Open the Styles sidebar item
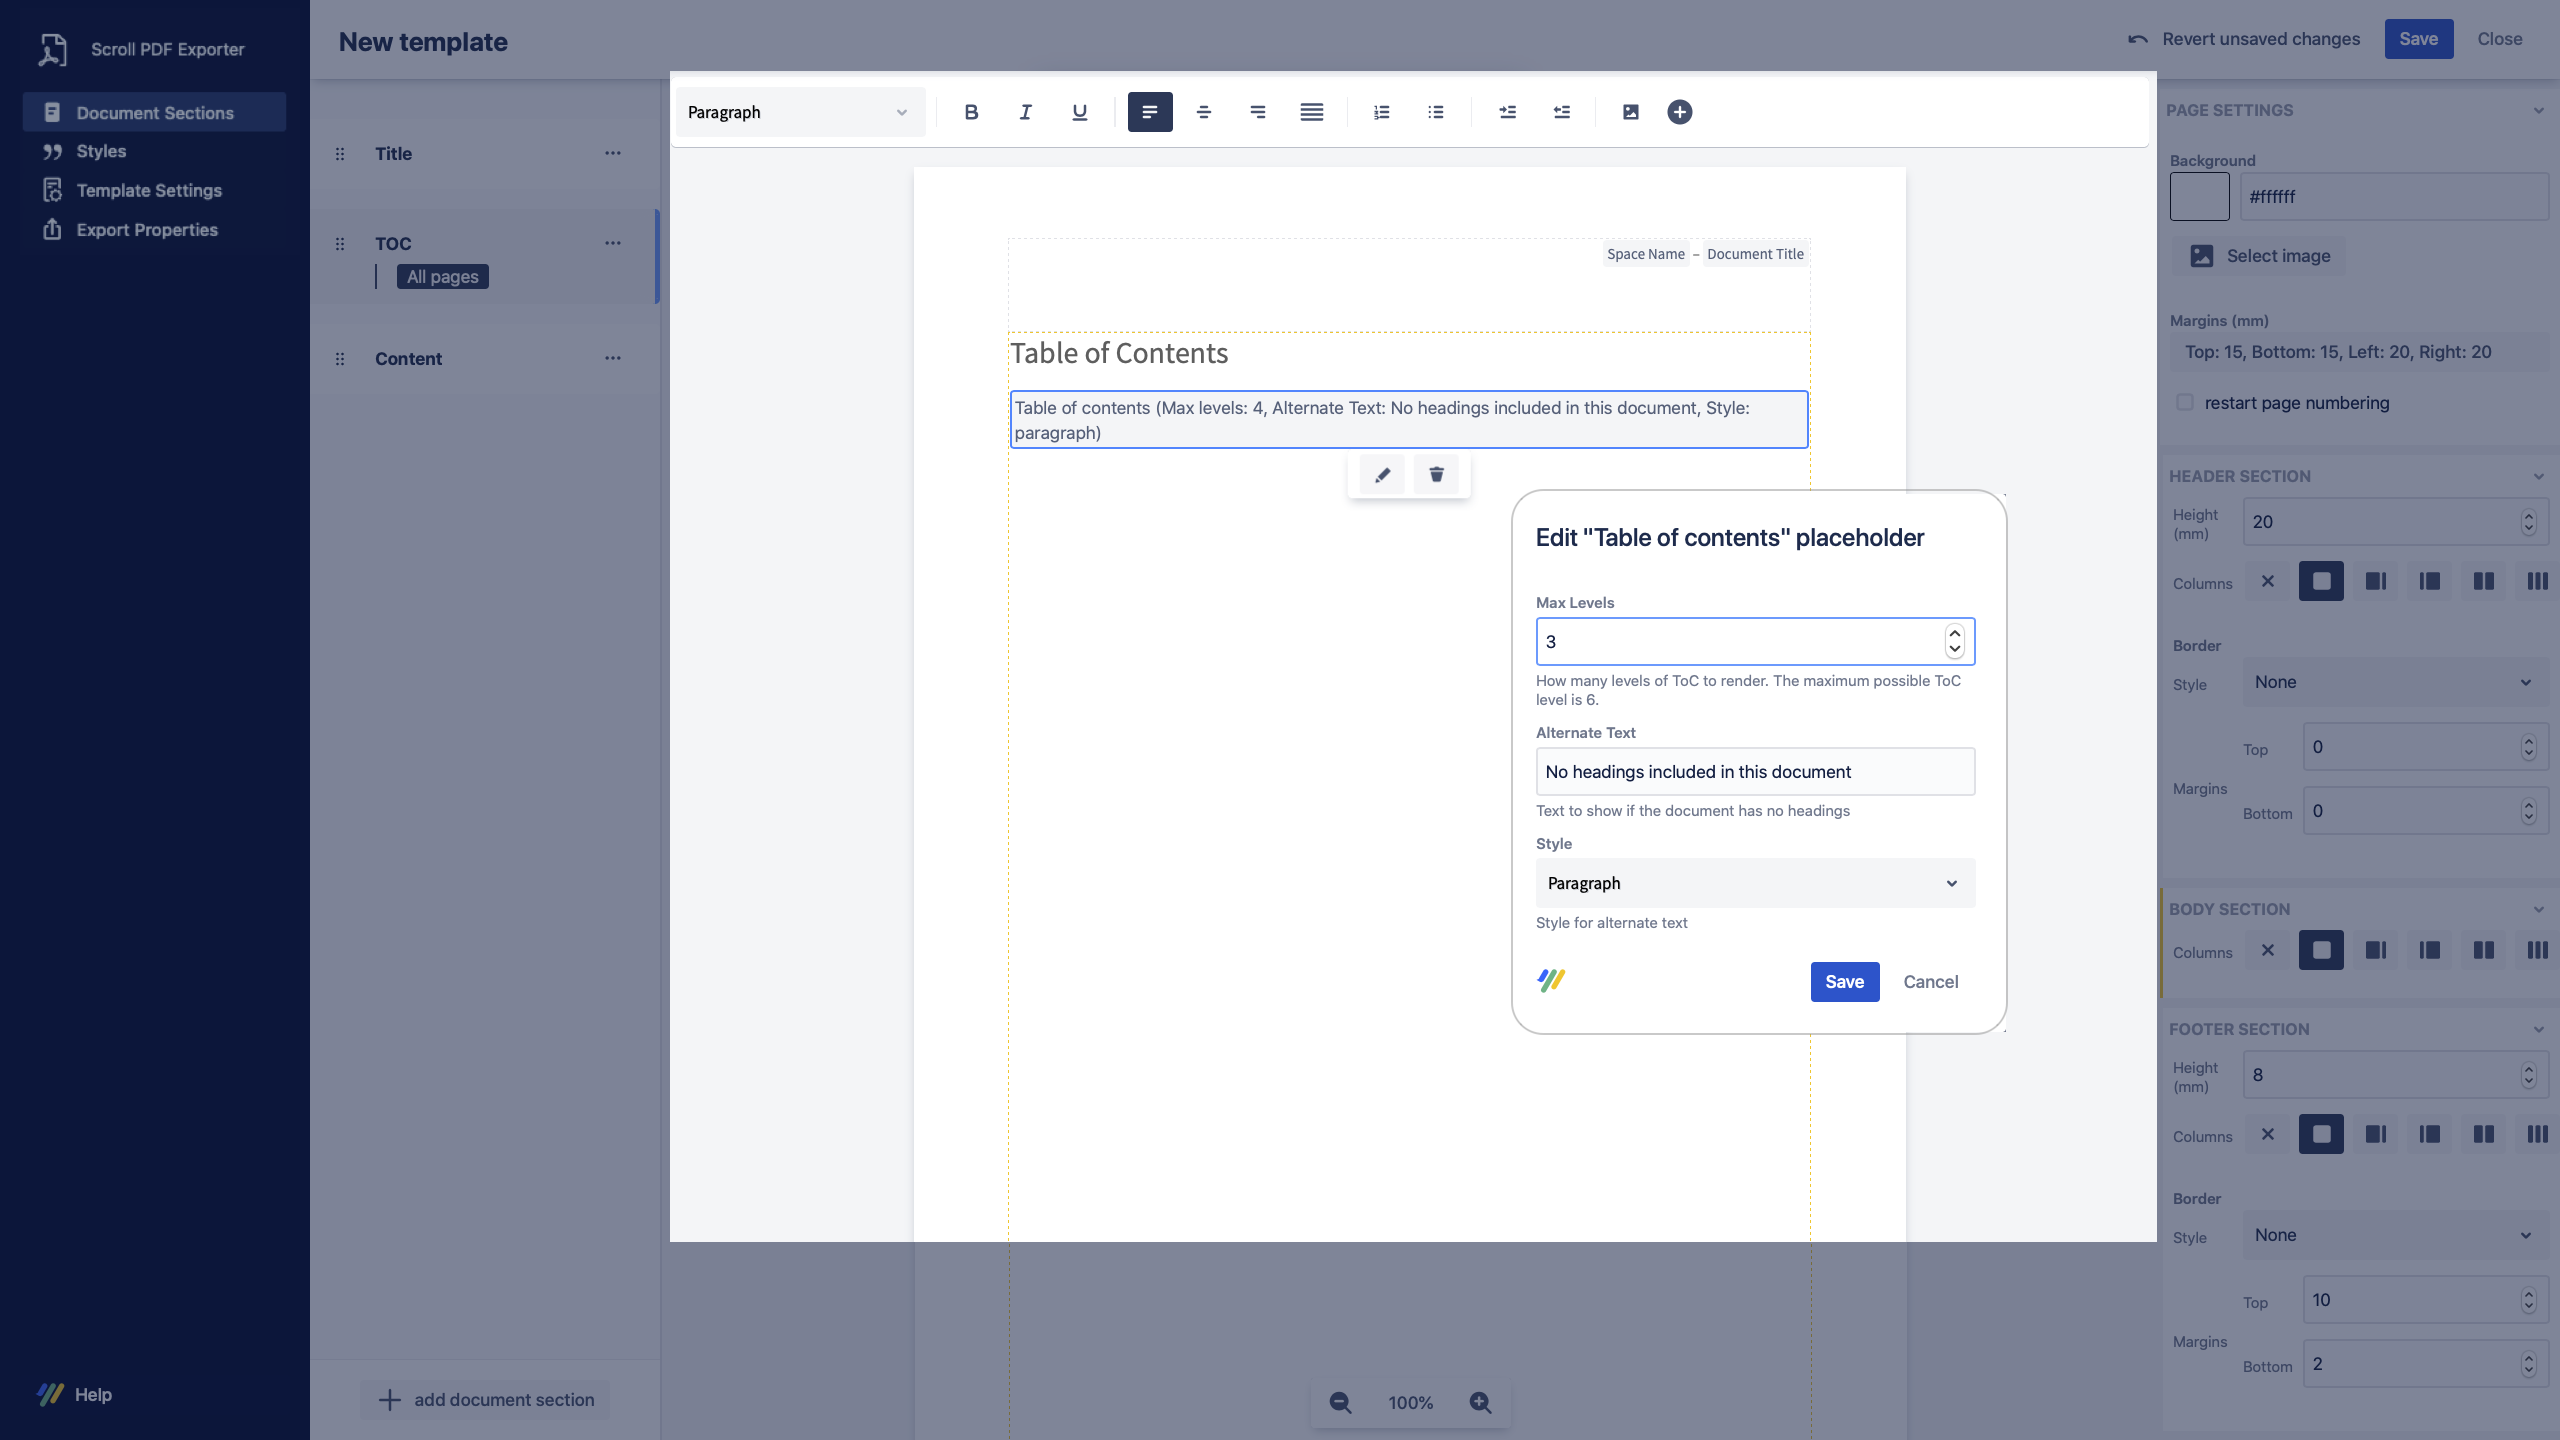The image size is (2560, 1440). coord(101,151)
